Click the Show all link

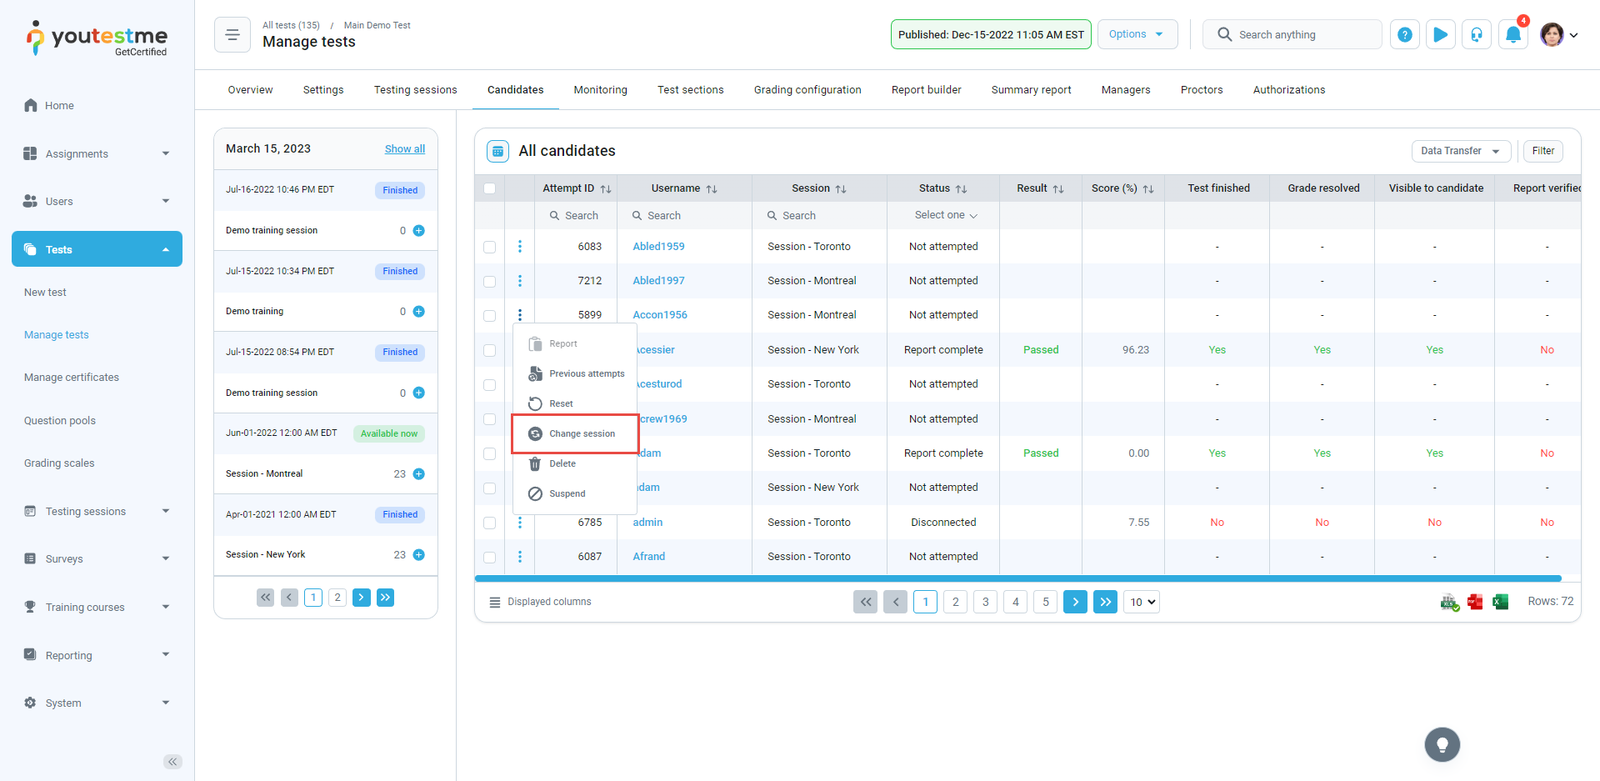404,149
